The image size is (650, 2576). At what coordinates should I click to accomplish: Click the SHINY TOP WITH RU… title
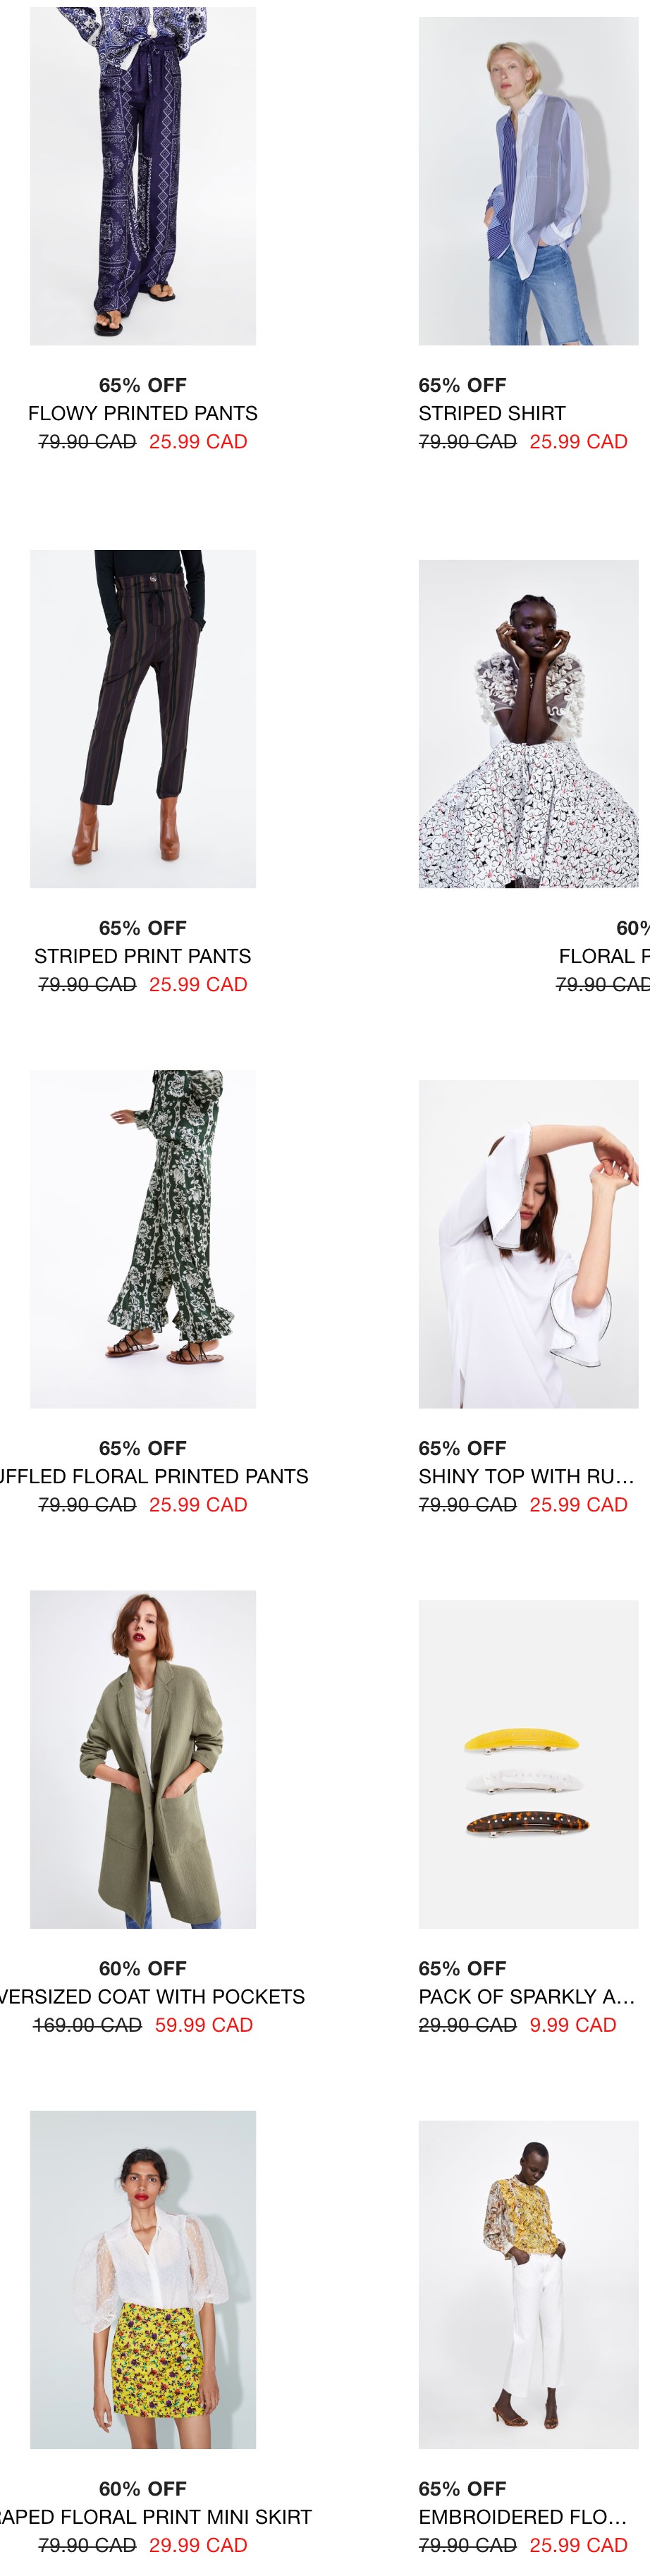[x=526, y=1476]
